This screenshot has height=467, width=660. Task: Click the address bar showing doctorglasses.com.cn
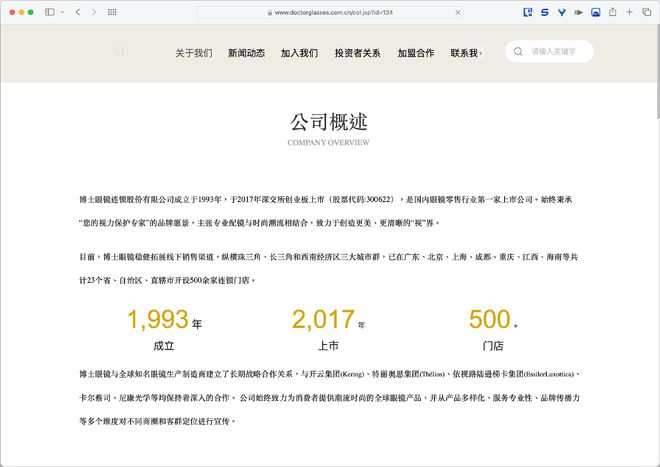pos(330,13)
